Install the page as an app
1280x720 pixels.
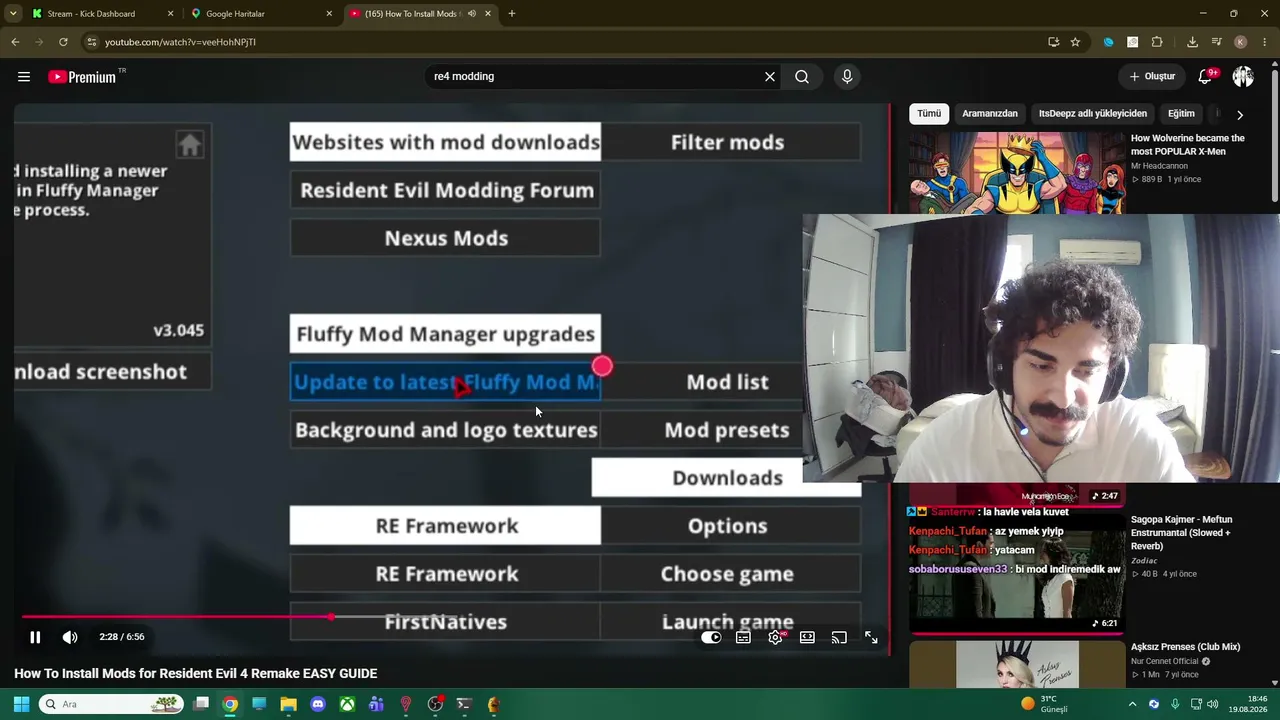pyautogui.click(x=1054, y=42)
